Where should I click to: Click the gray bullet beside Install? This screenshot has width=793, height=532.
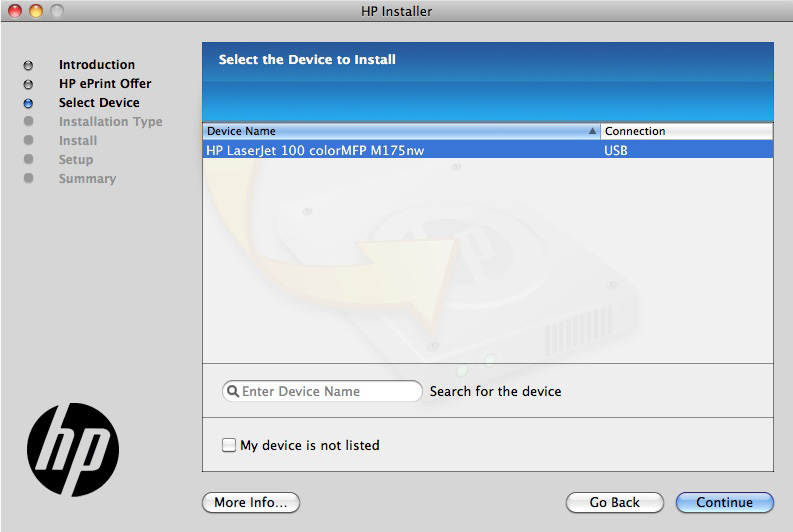point(28,140)
